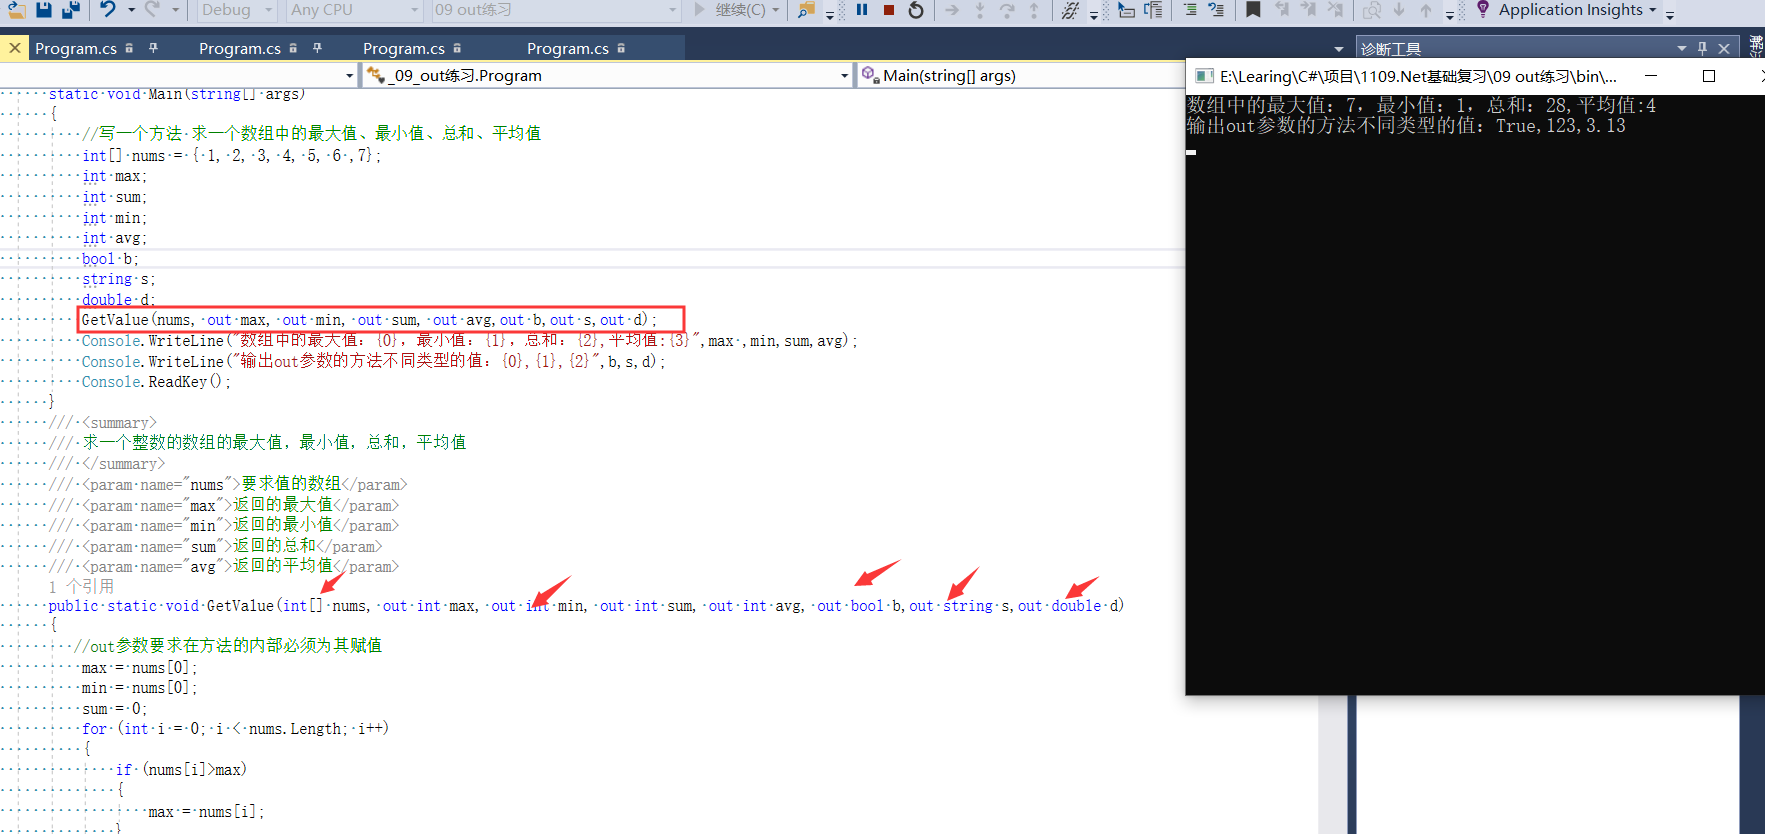
Task: Click the Step Out icon
Action: click(x=1034, y=10)
